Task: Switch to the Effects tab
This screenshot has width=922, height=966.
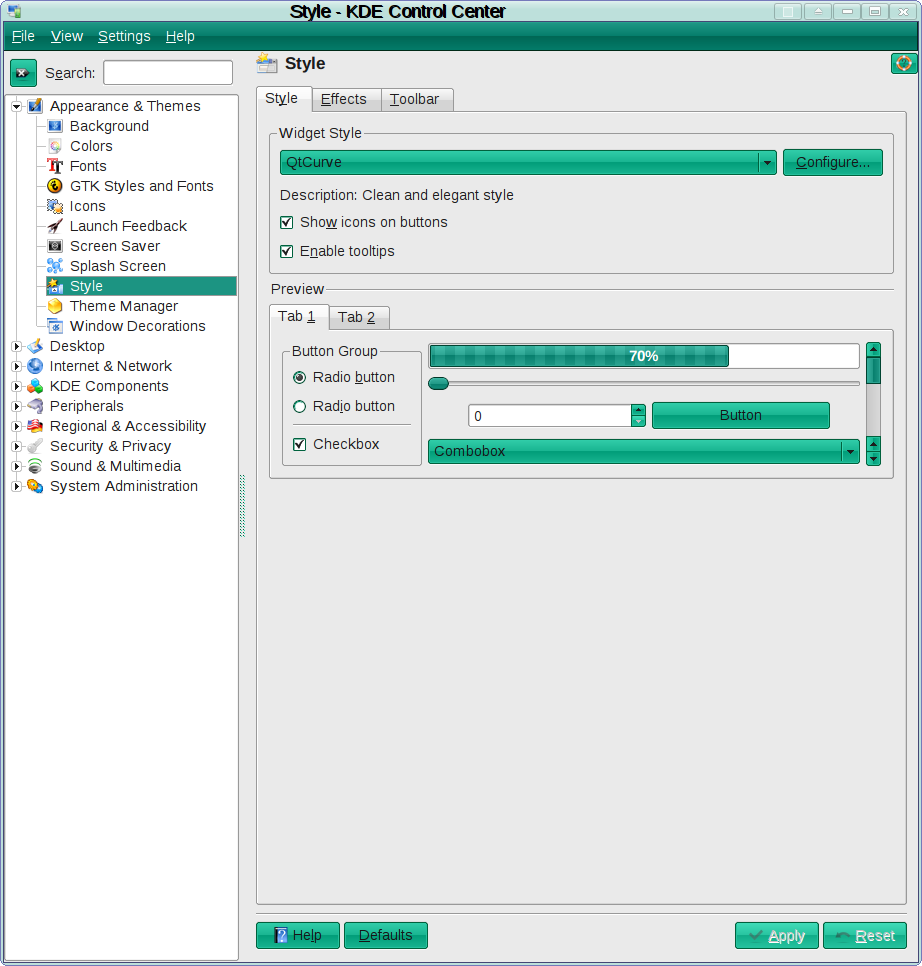Action: tap(344, 99)
